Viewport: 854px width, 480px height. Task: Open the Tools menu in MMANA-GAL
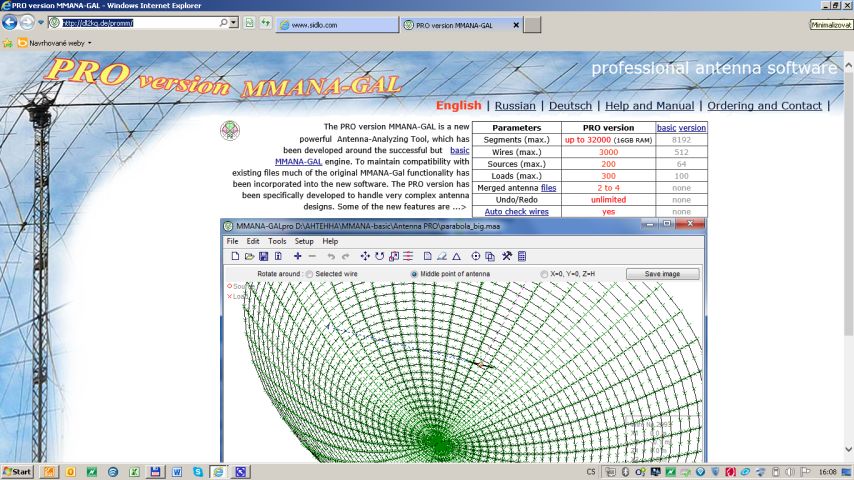[x=277, y=241]
